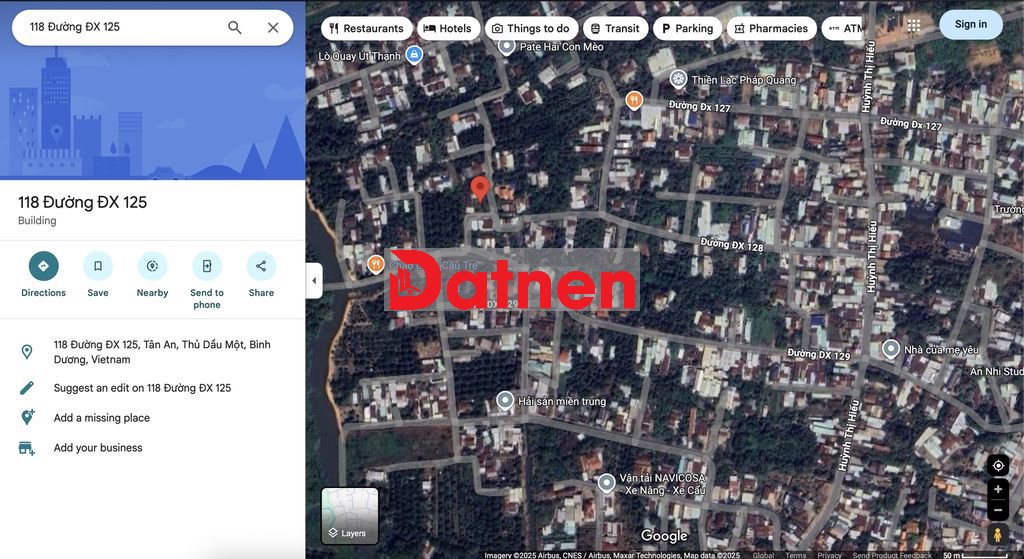Show your current location
1024x559 pixels.
click(x=998, y=466)
